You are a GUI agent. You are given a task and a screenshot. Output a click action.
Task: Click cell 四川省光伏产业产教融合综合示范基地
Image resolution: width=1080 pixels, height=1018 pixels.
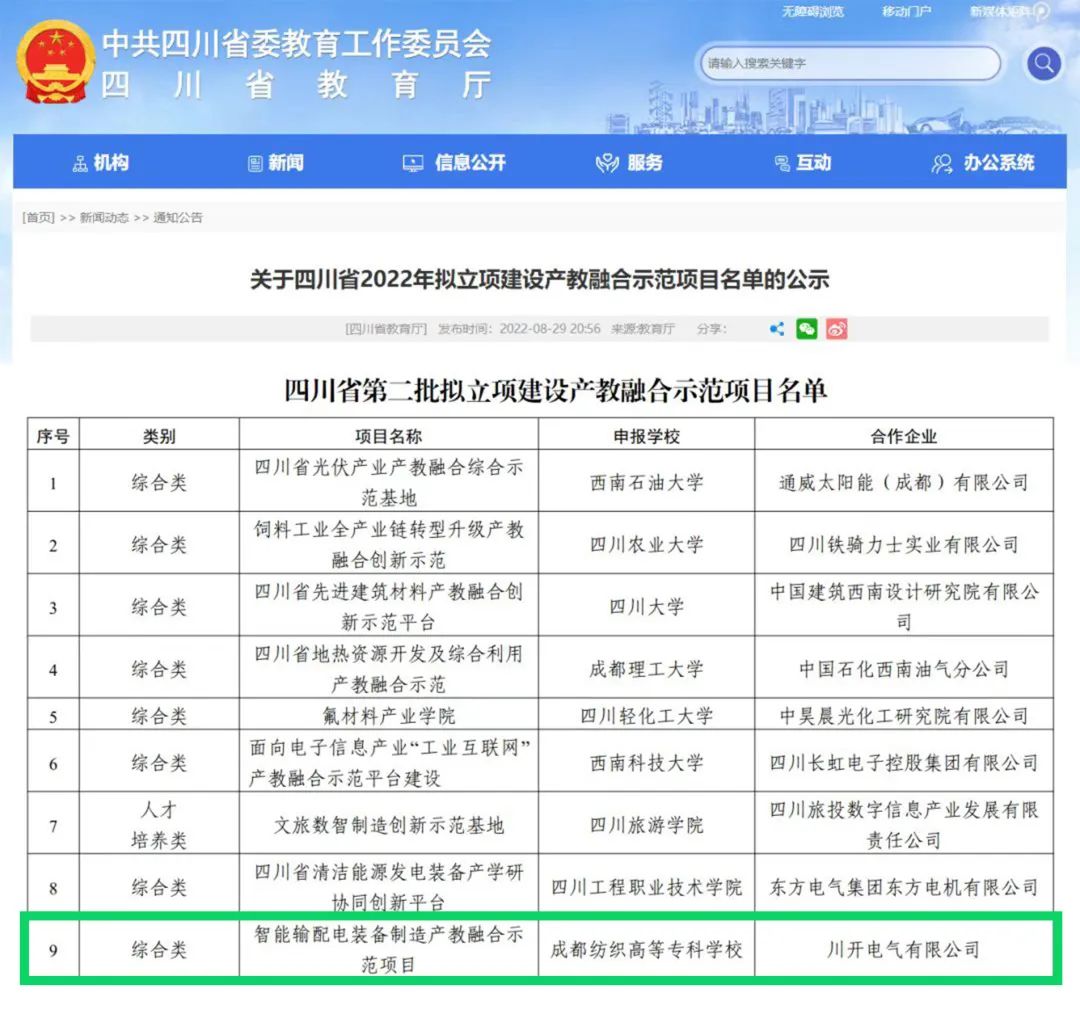click(x=388, y=482)
